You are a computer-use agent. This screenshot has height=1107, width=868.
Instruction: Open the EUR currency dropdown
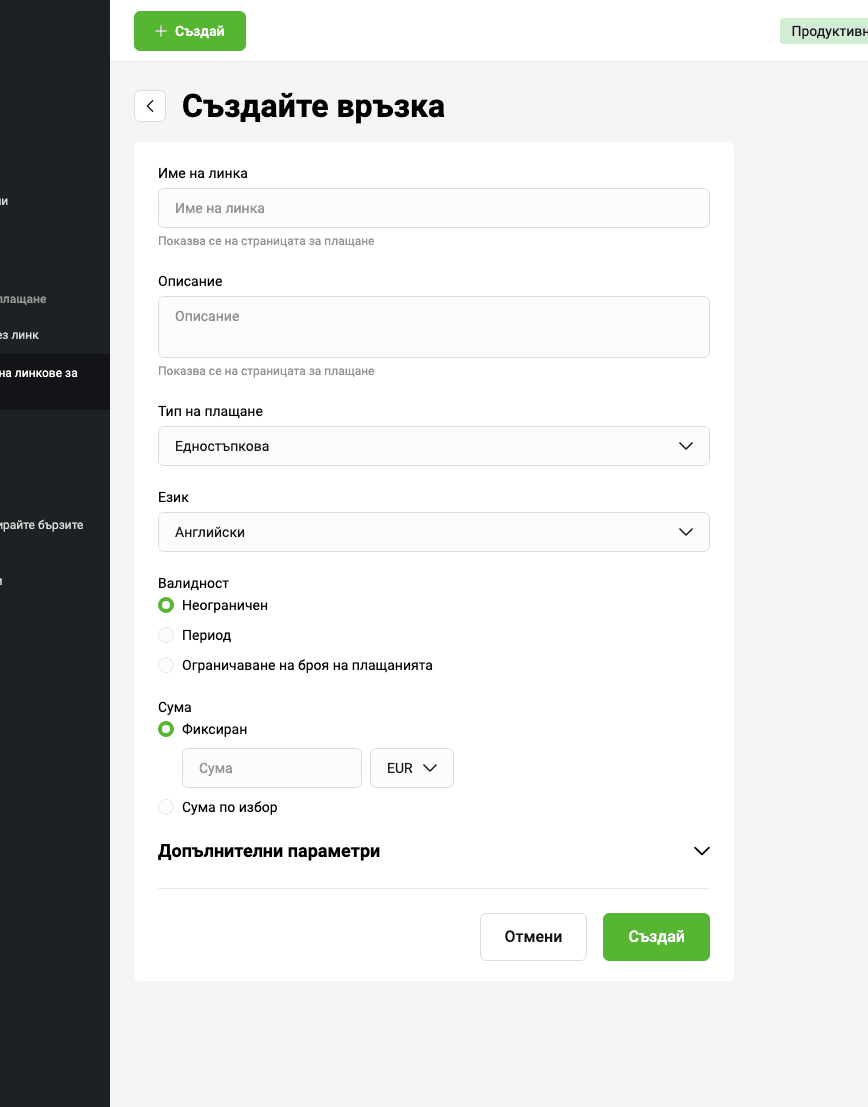(x=412, y=768)
